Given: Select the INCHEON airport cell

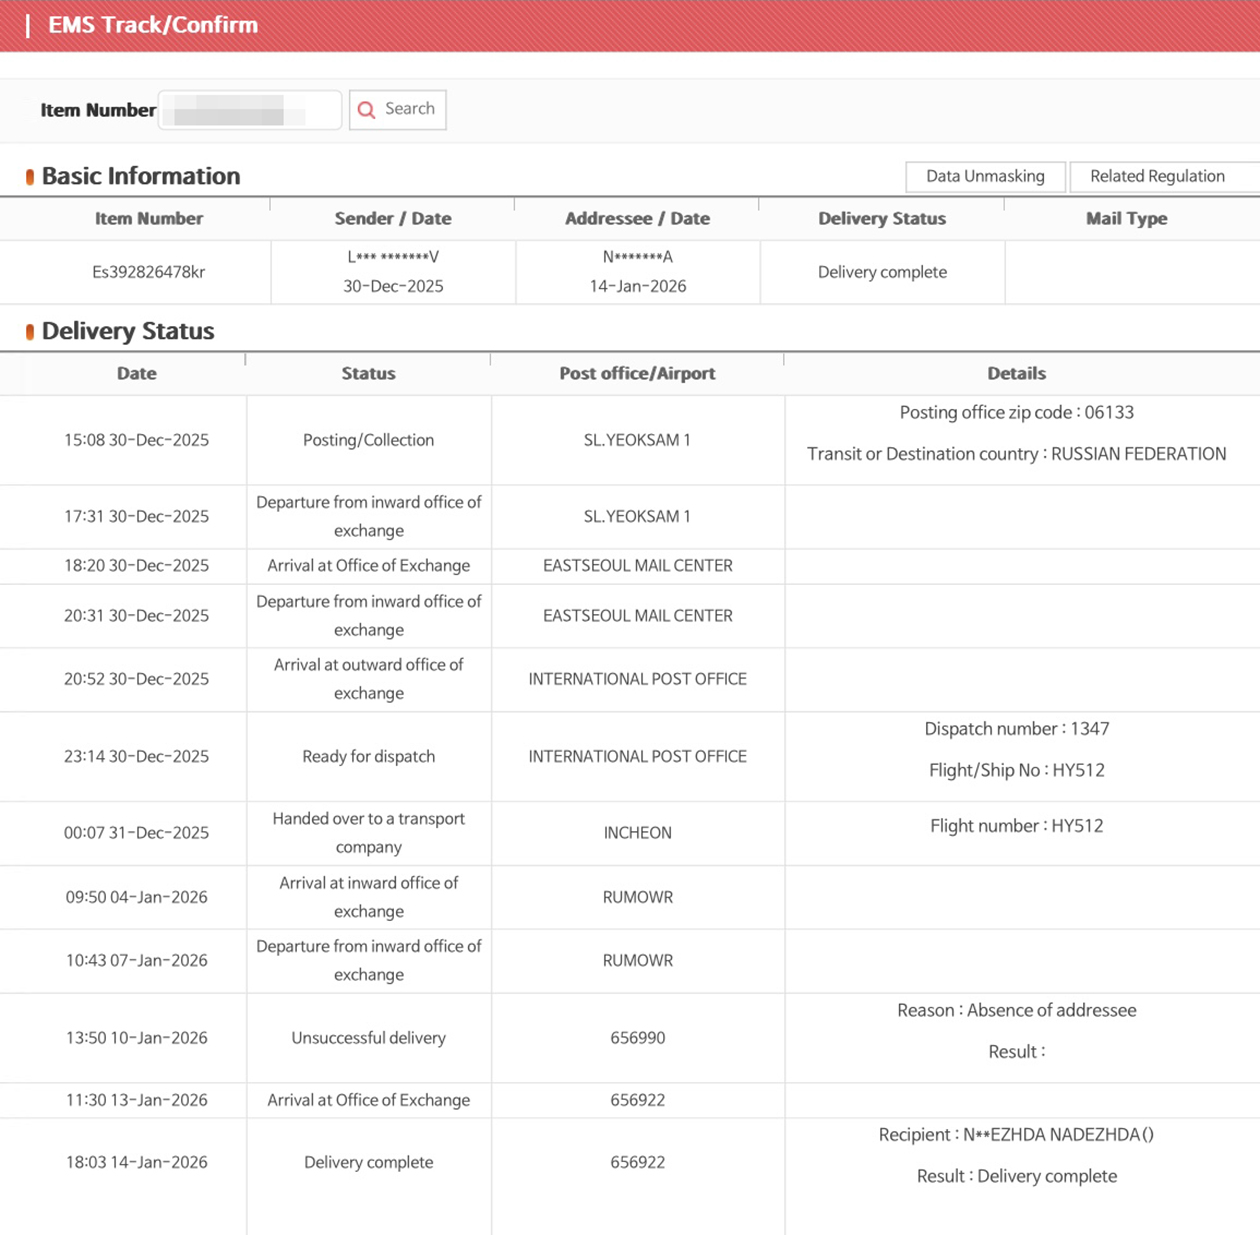Looking at the screenshot, I should 637,833.
